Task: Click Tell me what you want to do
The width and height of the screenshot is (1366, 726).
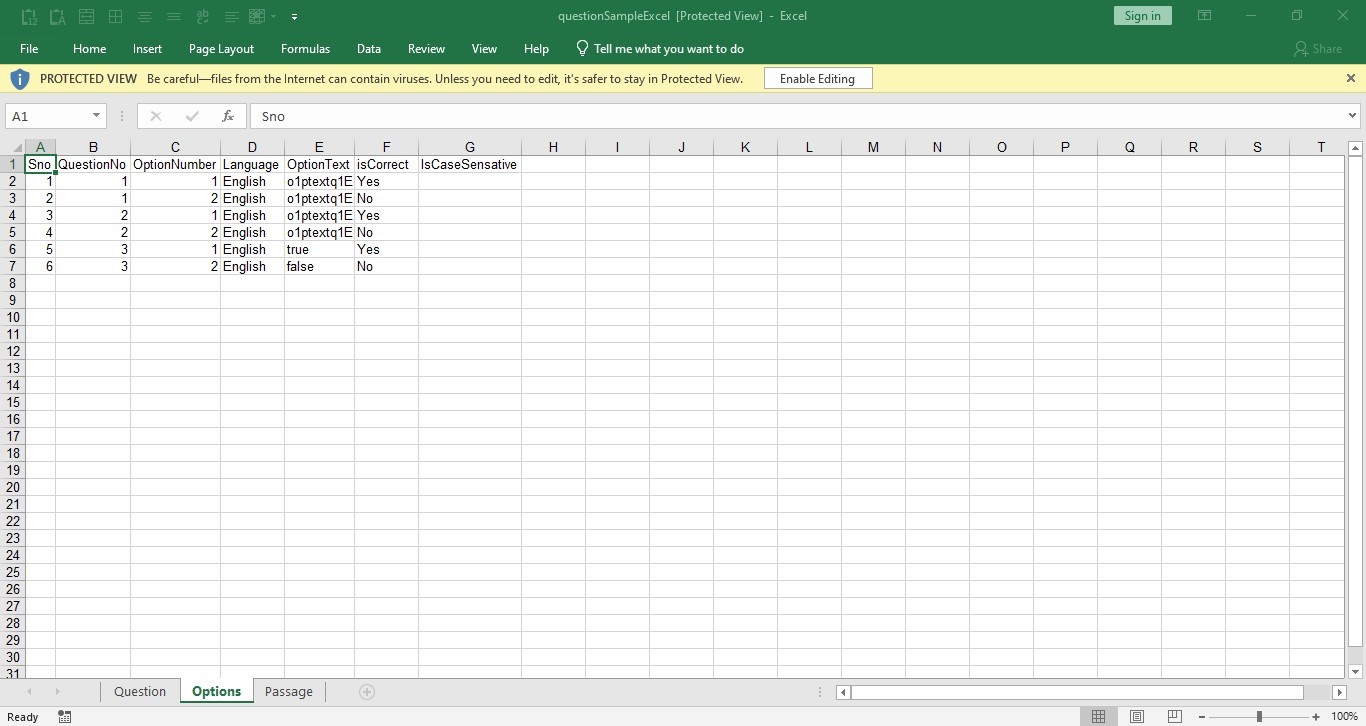Action: [x=669, y=48]
